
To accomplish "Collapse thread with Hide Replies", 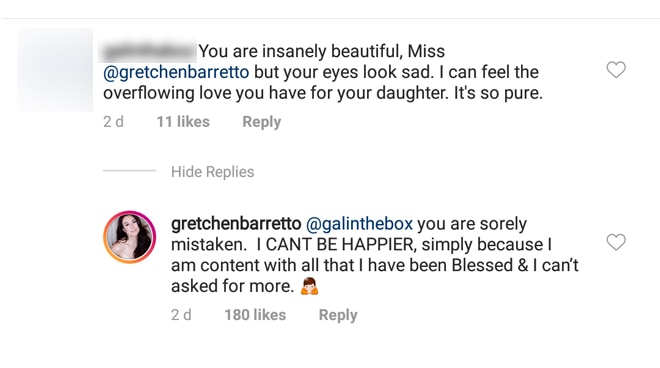I will click(213, 172).
